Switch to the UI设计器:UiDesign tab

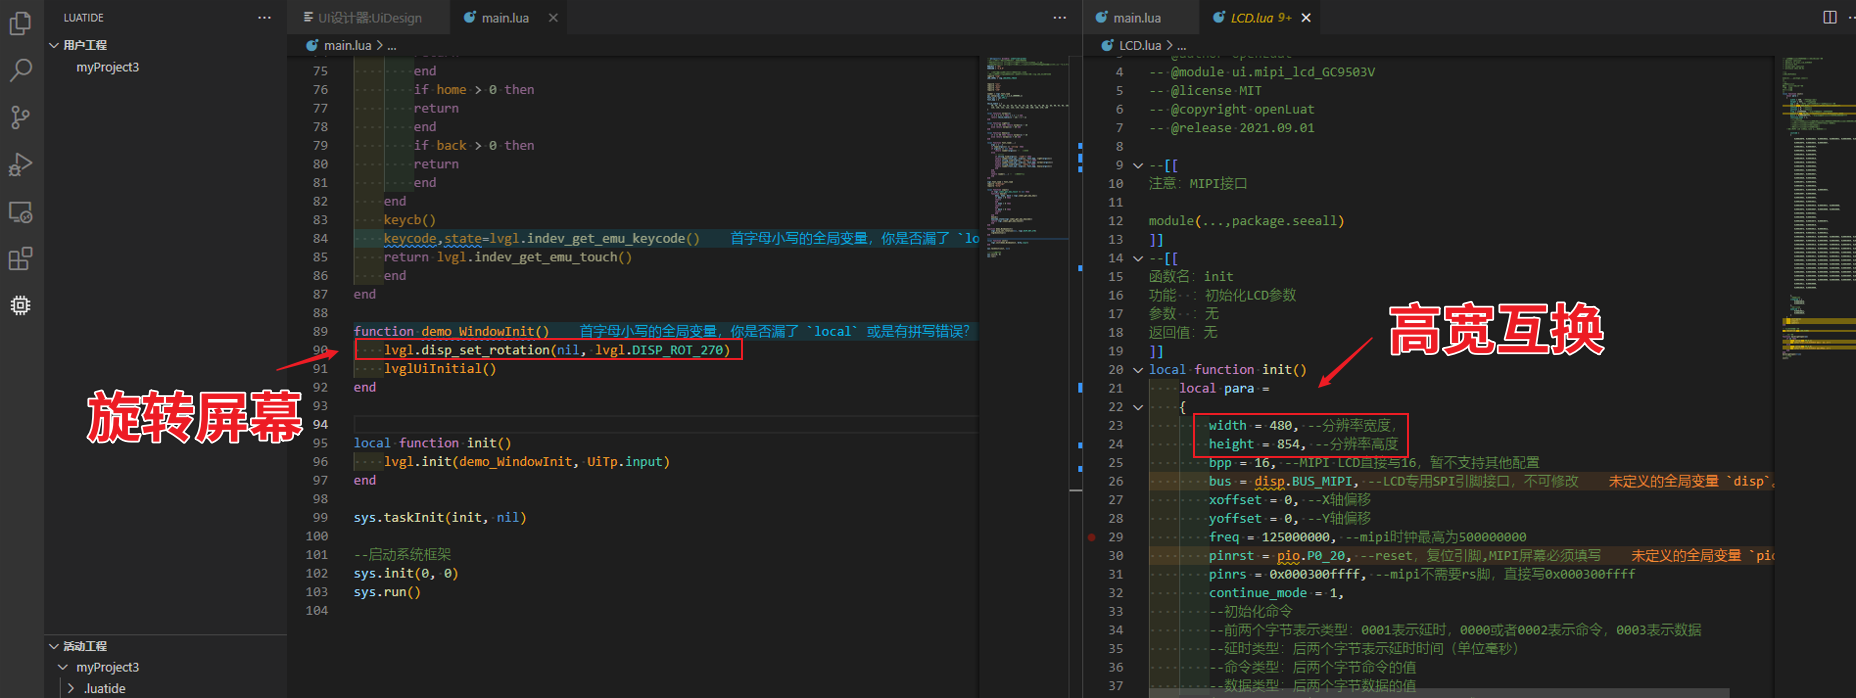tap(368, 18)
